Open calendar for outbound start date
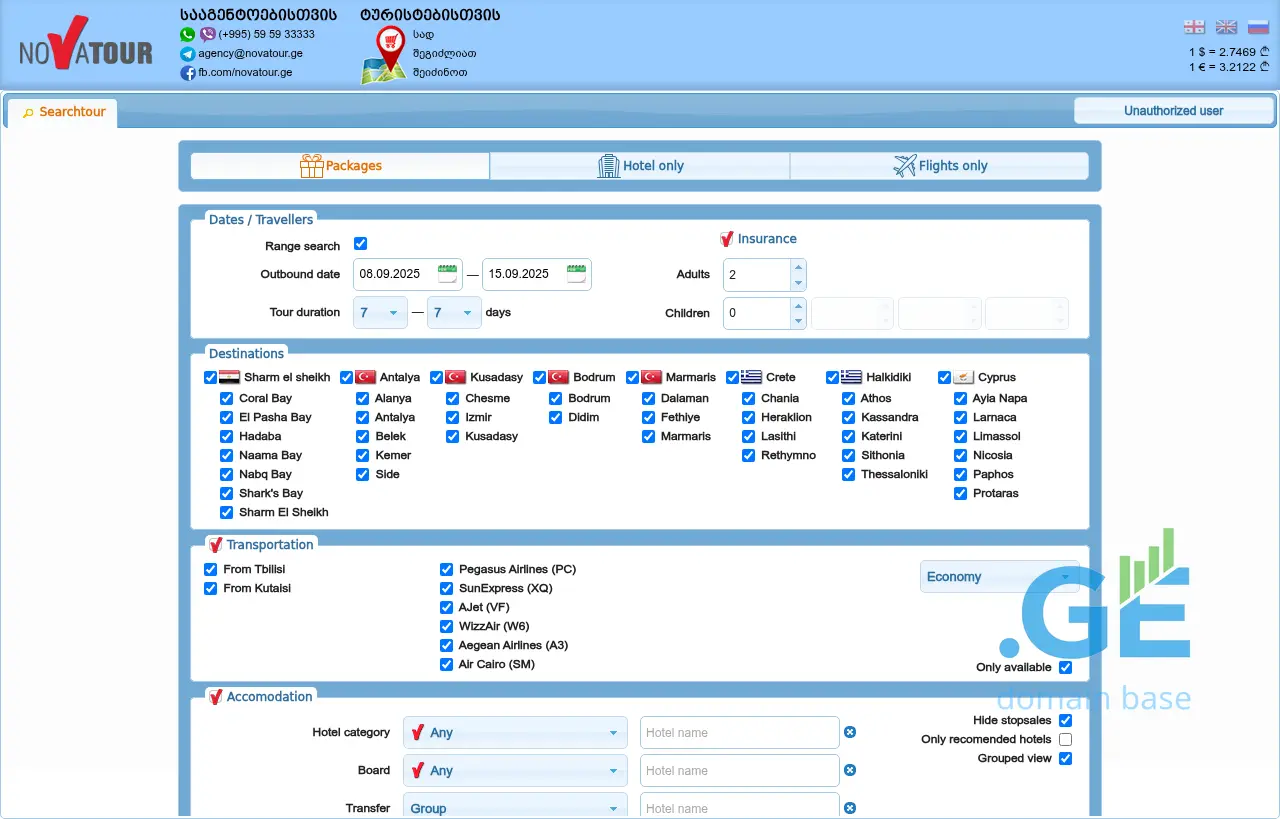Viewport: 1280px width, 819px height. tap(447, 273)
